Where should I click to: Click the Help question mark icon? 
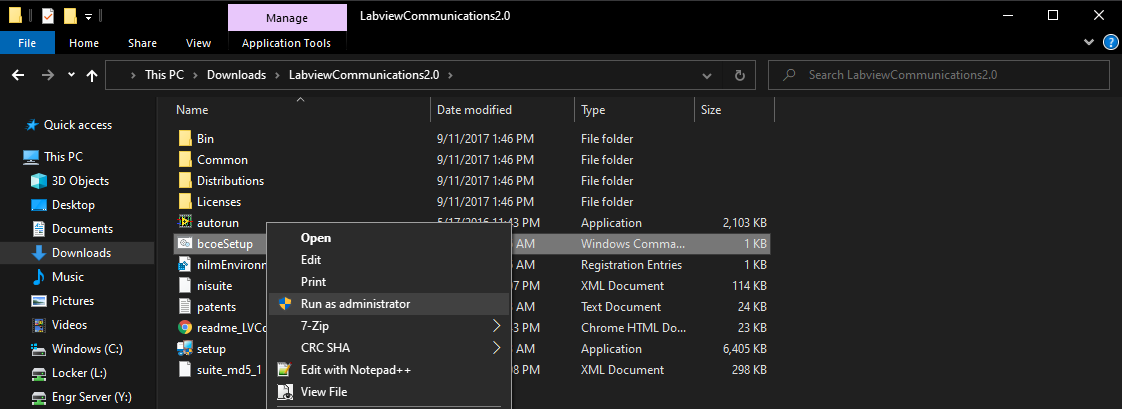point(1110,43)
